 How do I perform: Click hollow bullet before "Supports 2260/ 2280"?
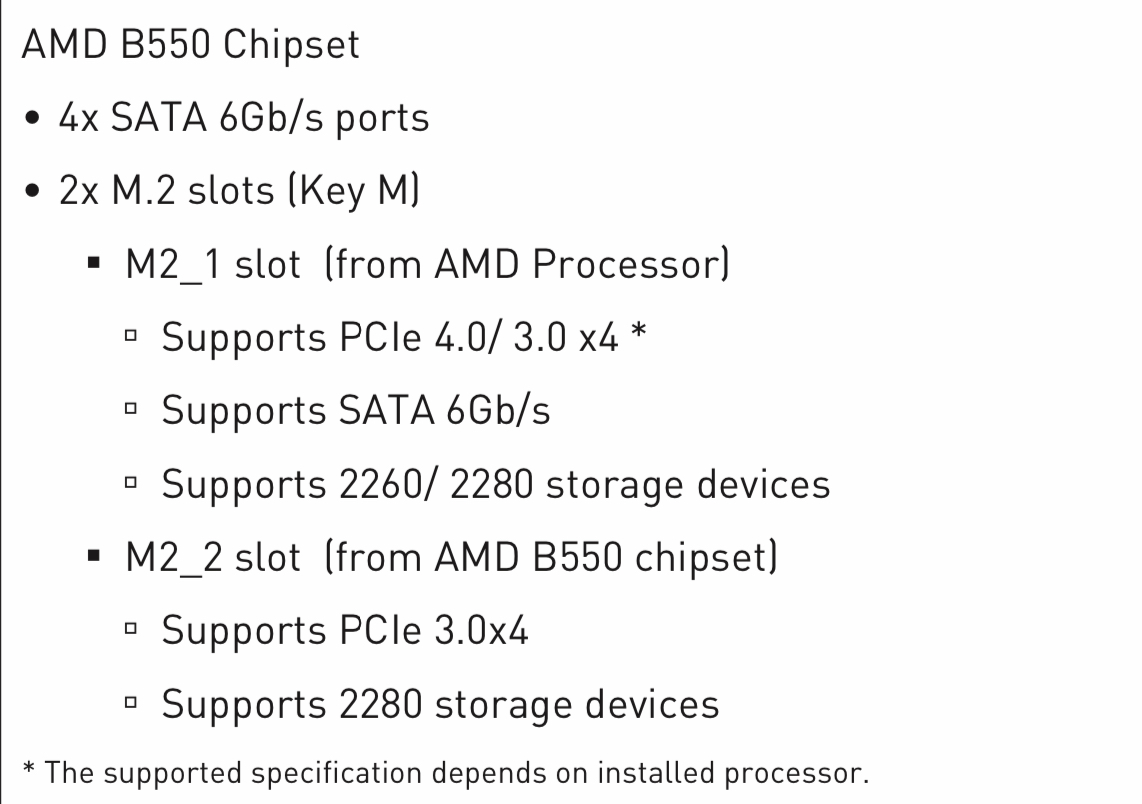[130, 486]
